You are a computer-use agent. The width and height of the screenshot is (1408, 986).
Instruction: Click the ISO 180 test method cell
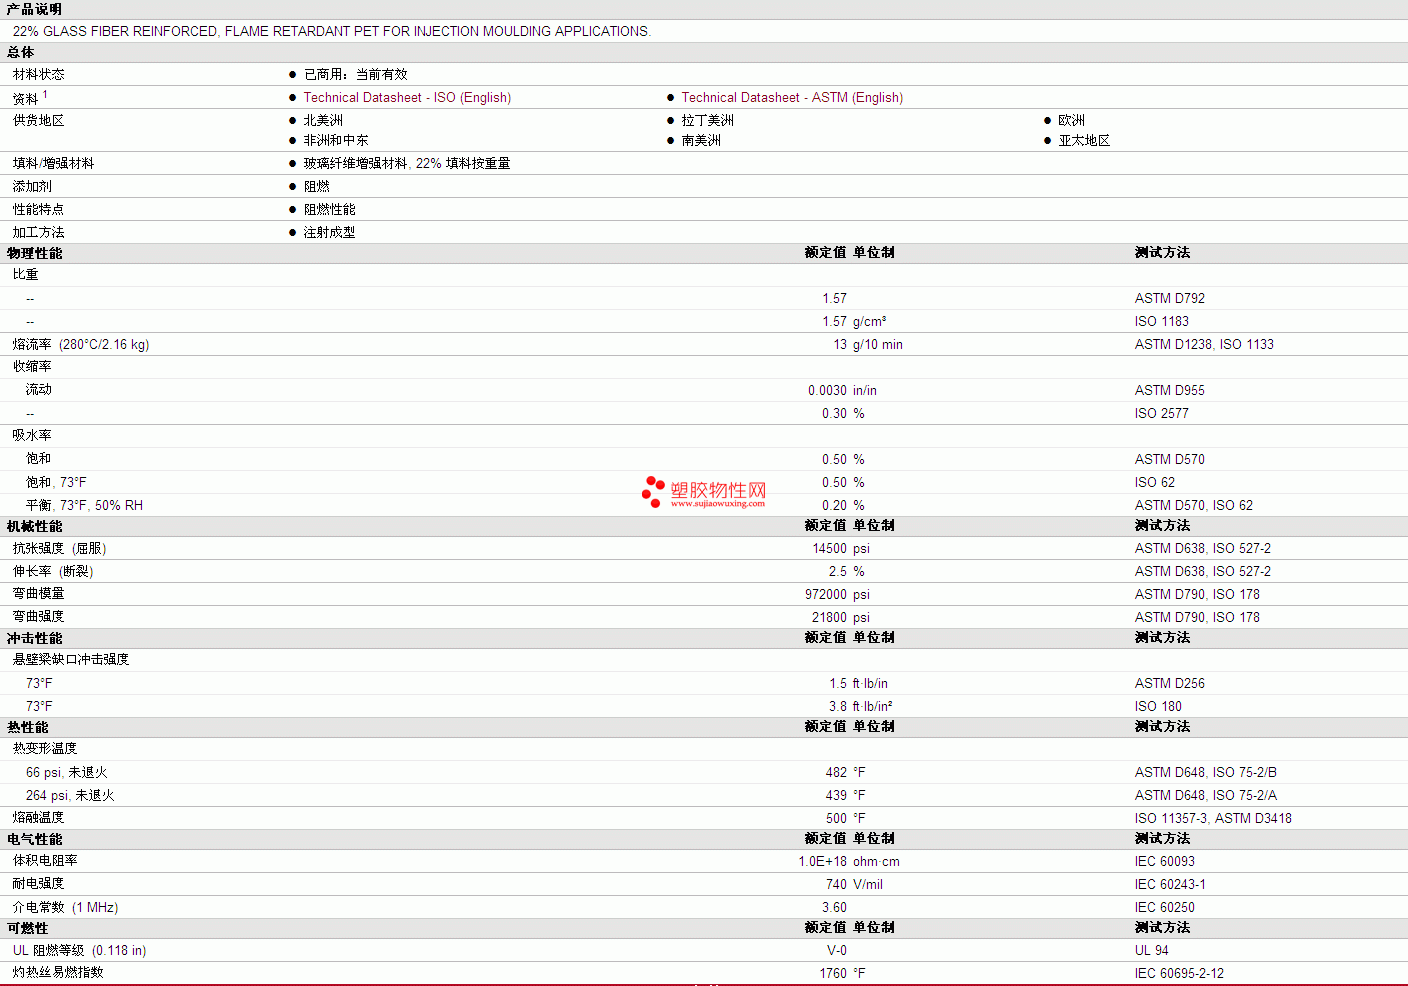pyautogui.click(x=1158, y=706)
